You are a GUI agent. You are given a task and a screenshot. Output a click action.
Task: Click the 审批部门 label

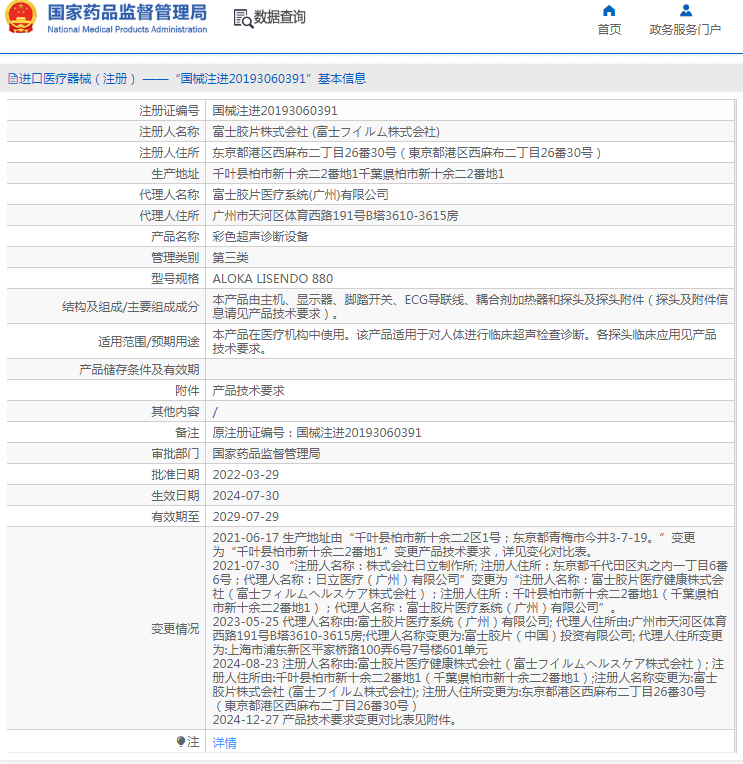tap(175, 453)
